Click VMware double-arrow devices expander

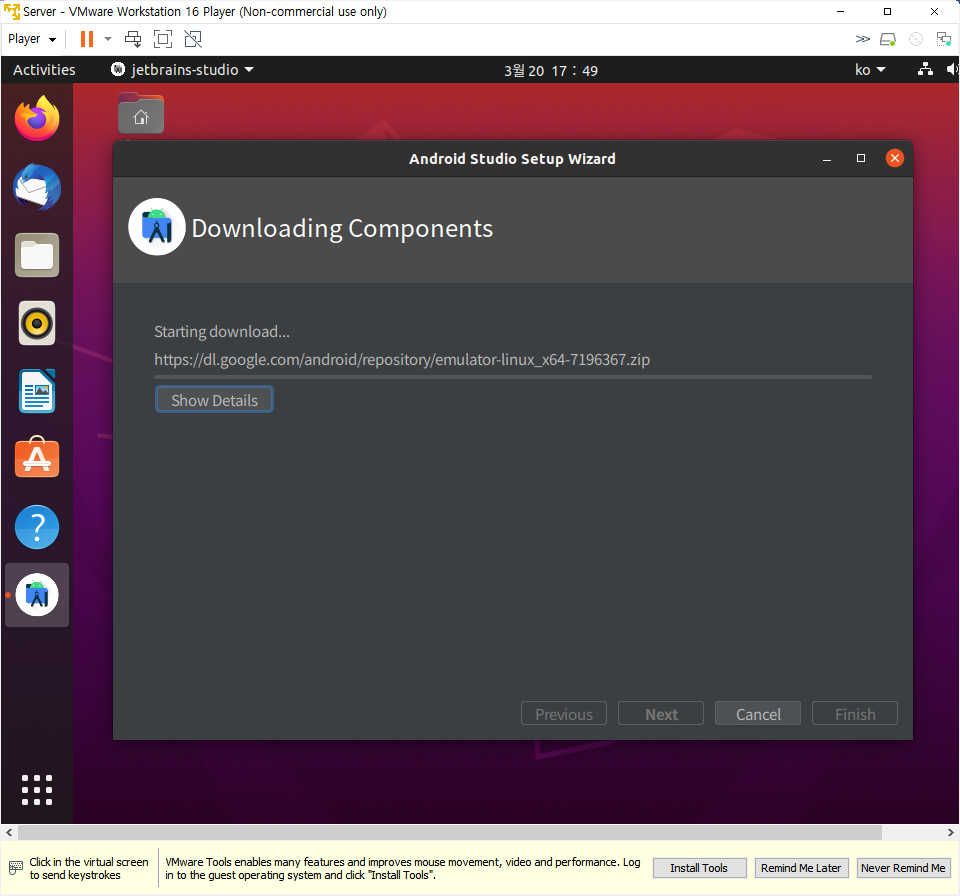pyautogui.click(x=862, y=39)
